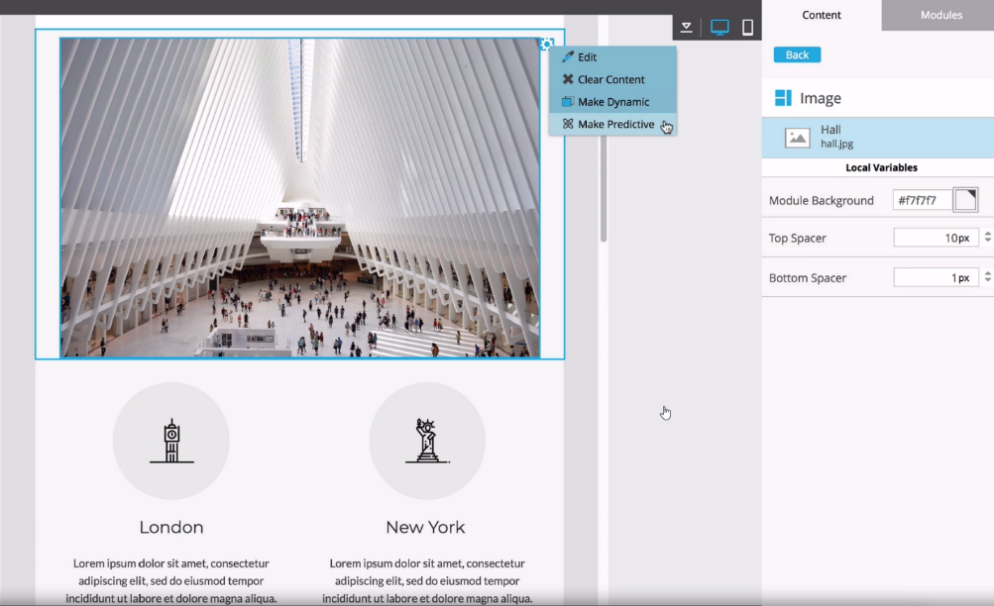Viewport: 994px width, 606px height.
Task: Switch to mobile preview mode
Action: [747, 28]
